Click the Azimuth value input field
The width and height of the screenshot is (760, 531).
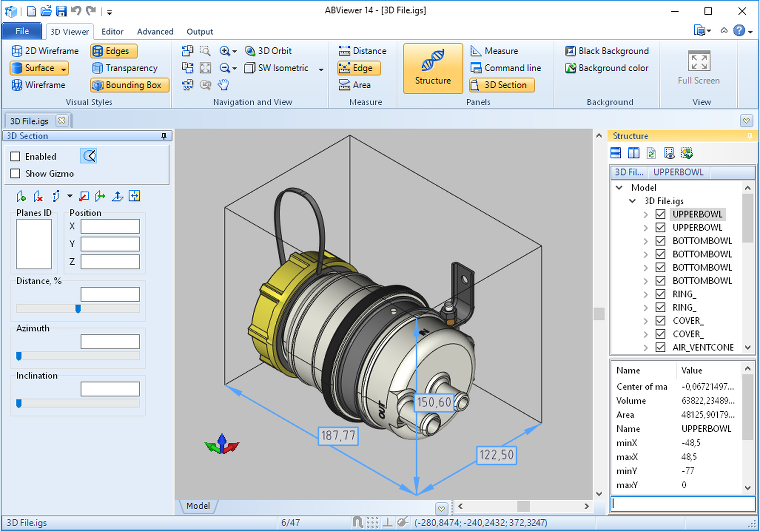tap(110, 342)
